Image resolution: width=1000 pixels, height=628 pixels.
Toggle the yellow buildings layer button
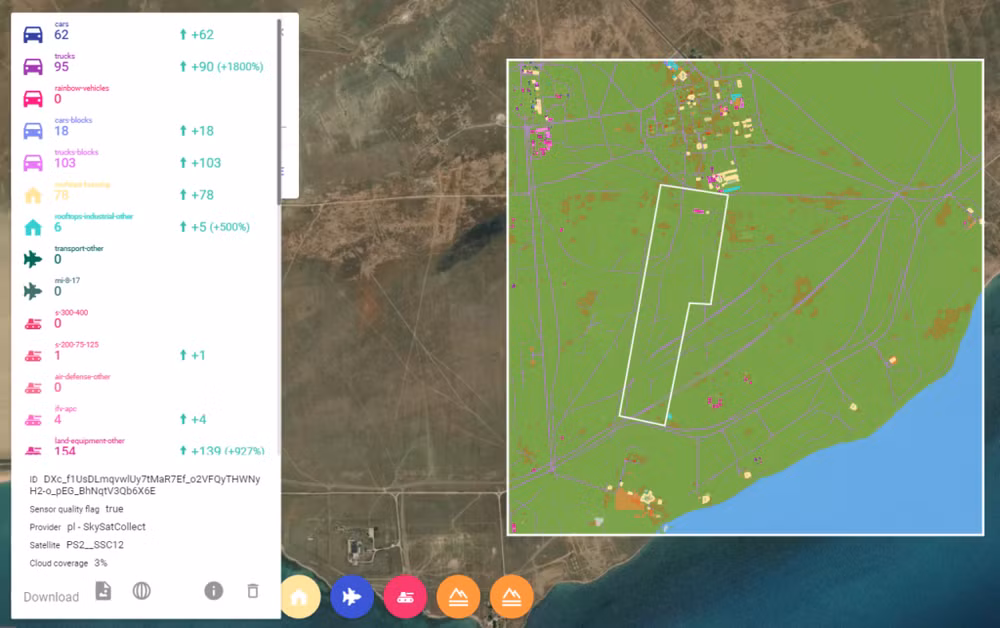pyautogui.click(x=298, y=597)
